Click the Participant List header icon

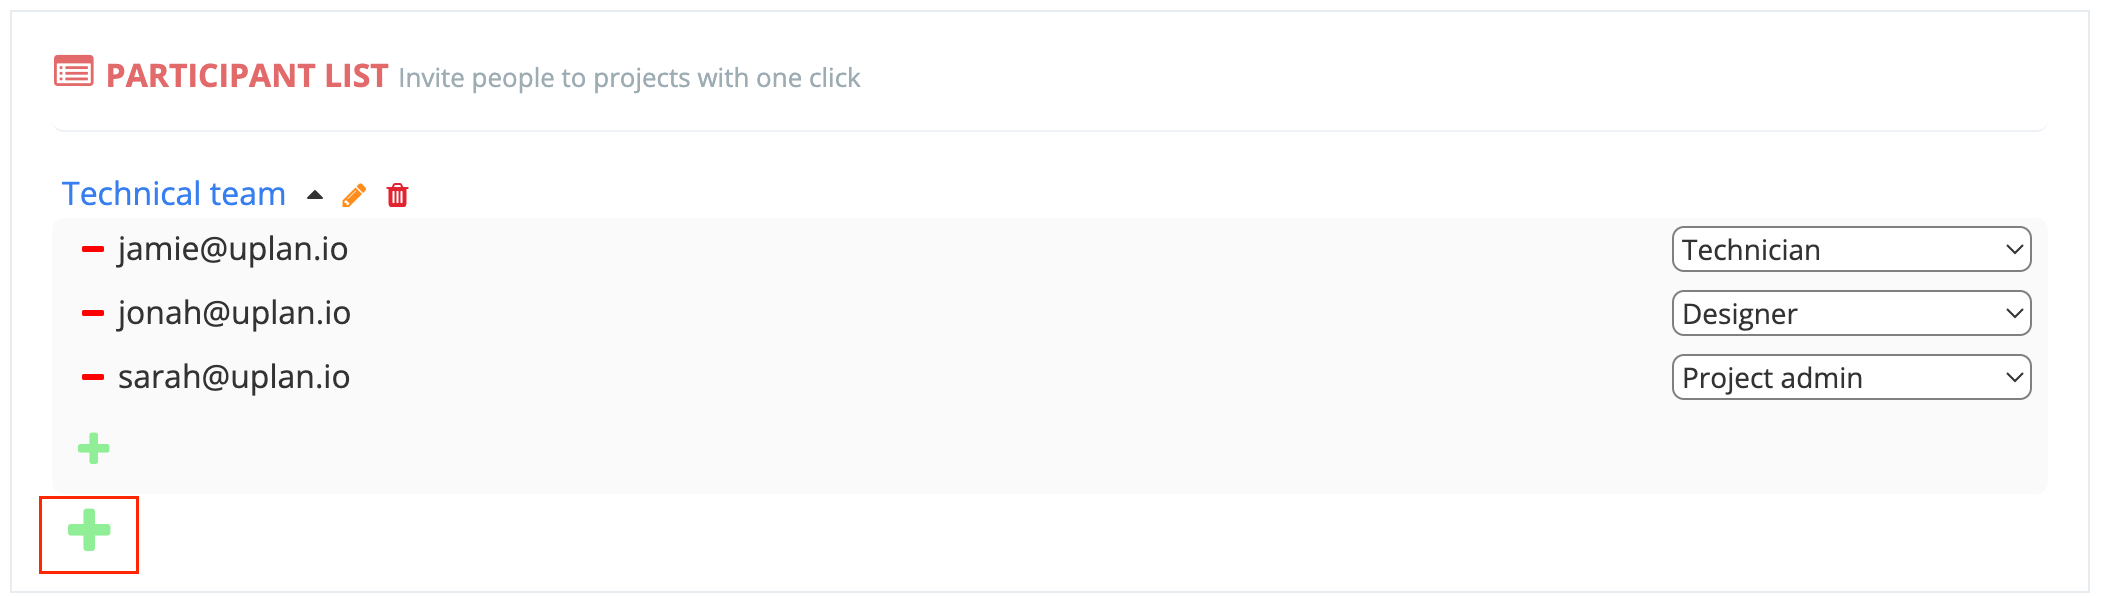[x=73, y=72]
